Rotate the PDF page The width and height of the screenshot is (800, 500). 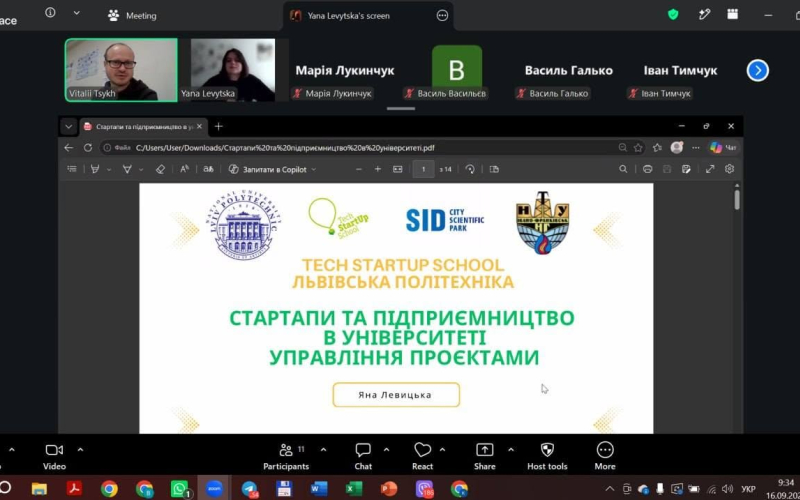470,169
